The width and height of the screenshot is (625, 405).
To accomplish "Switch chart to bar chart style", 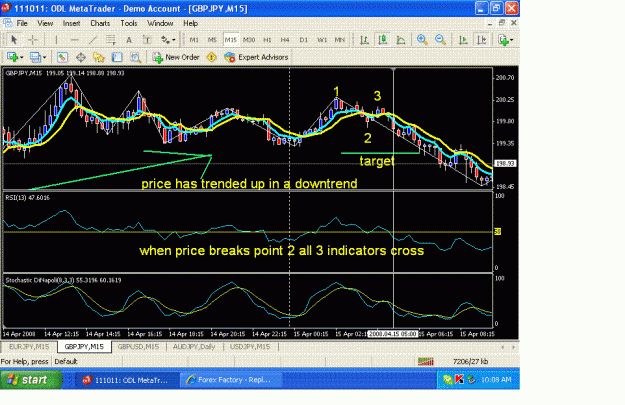I will (x=364, y=40).
